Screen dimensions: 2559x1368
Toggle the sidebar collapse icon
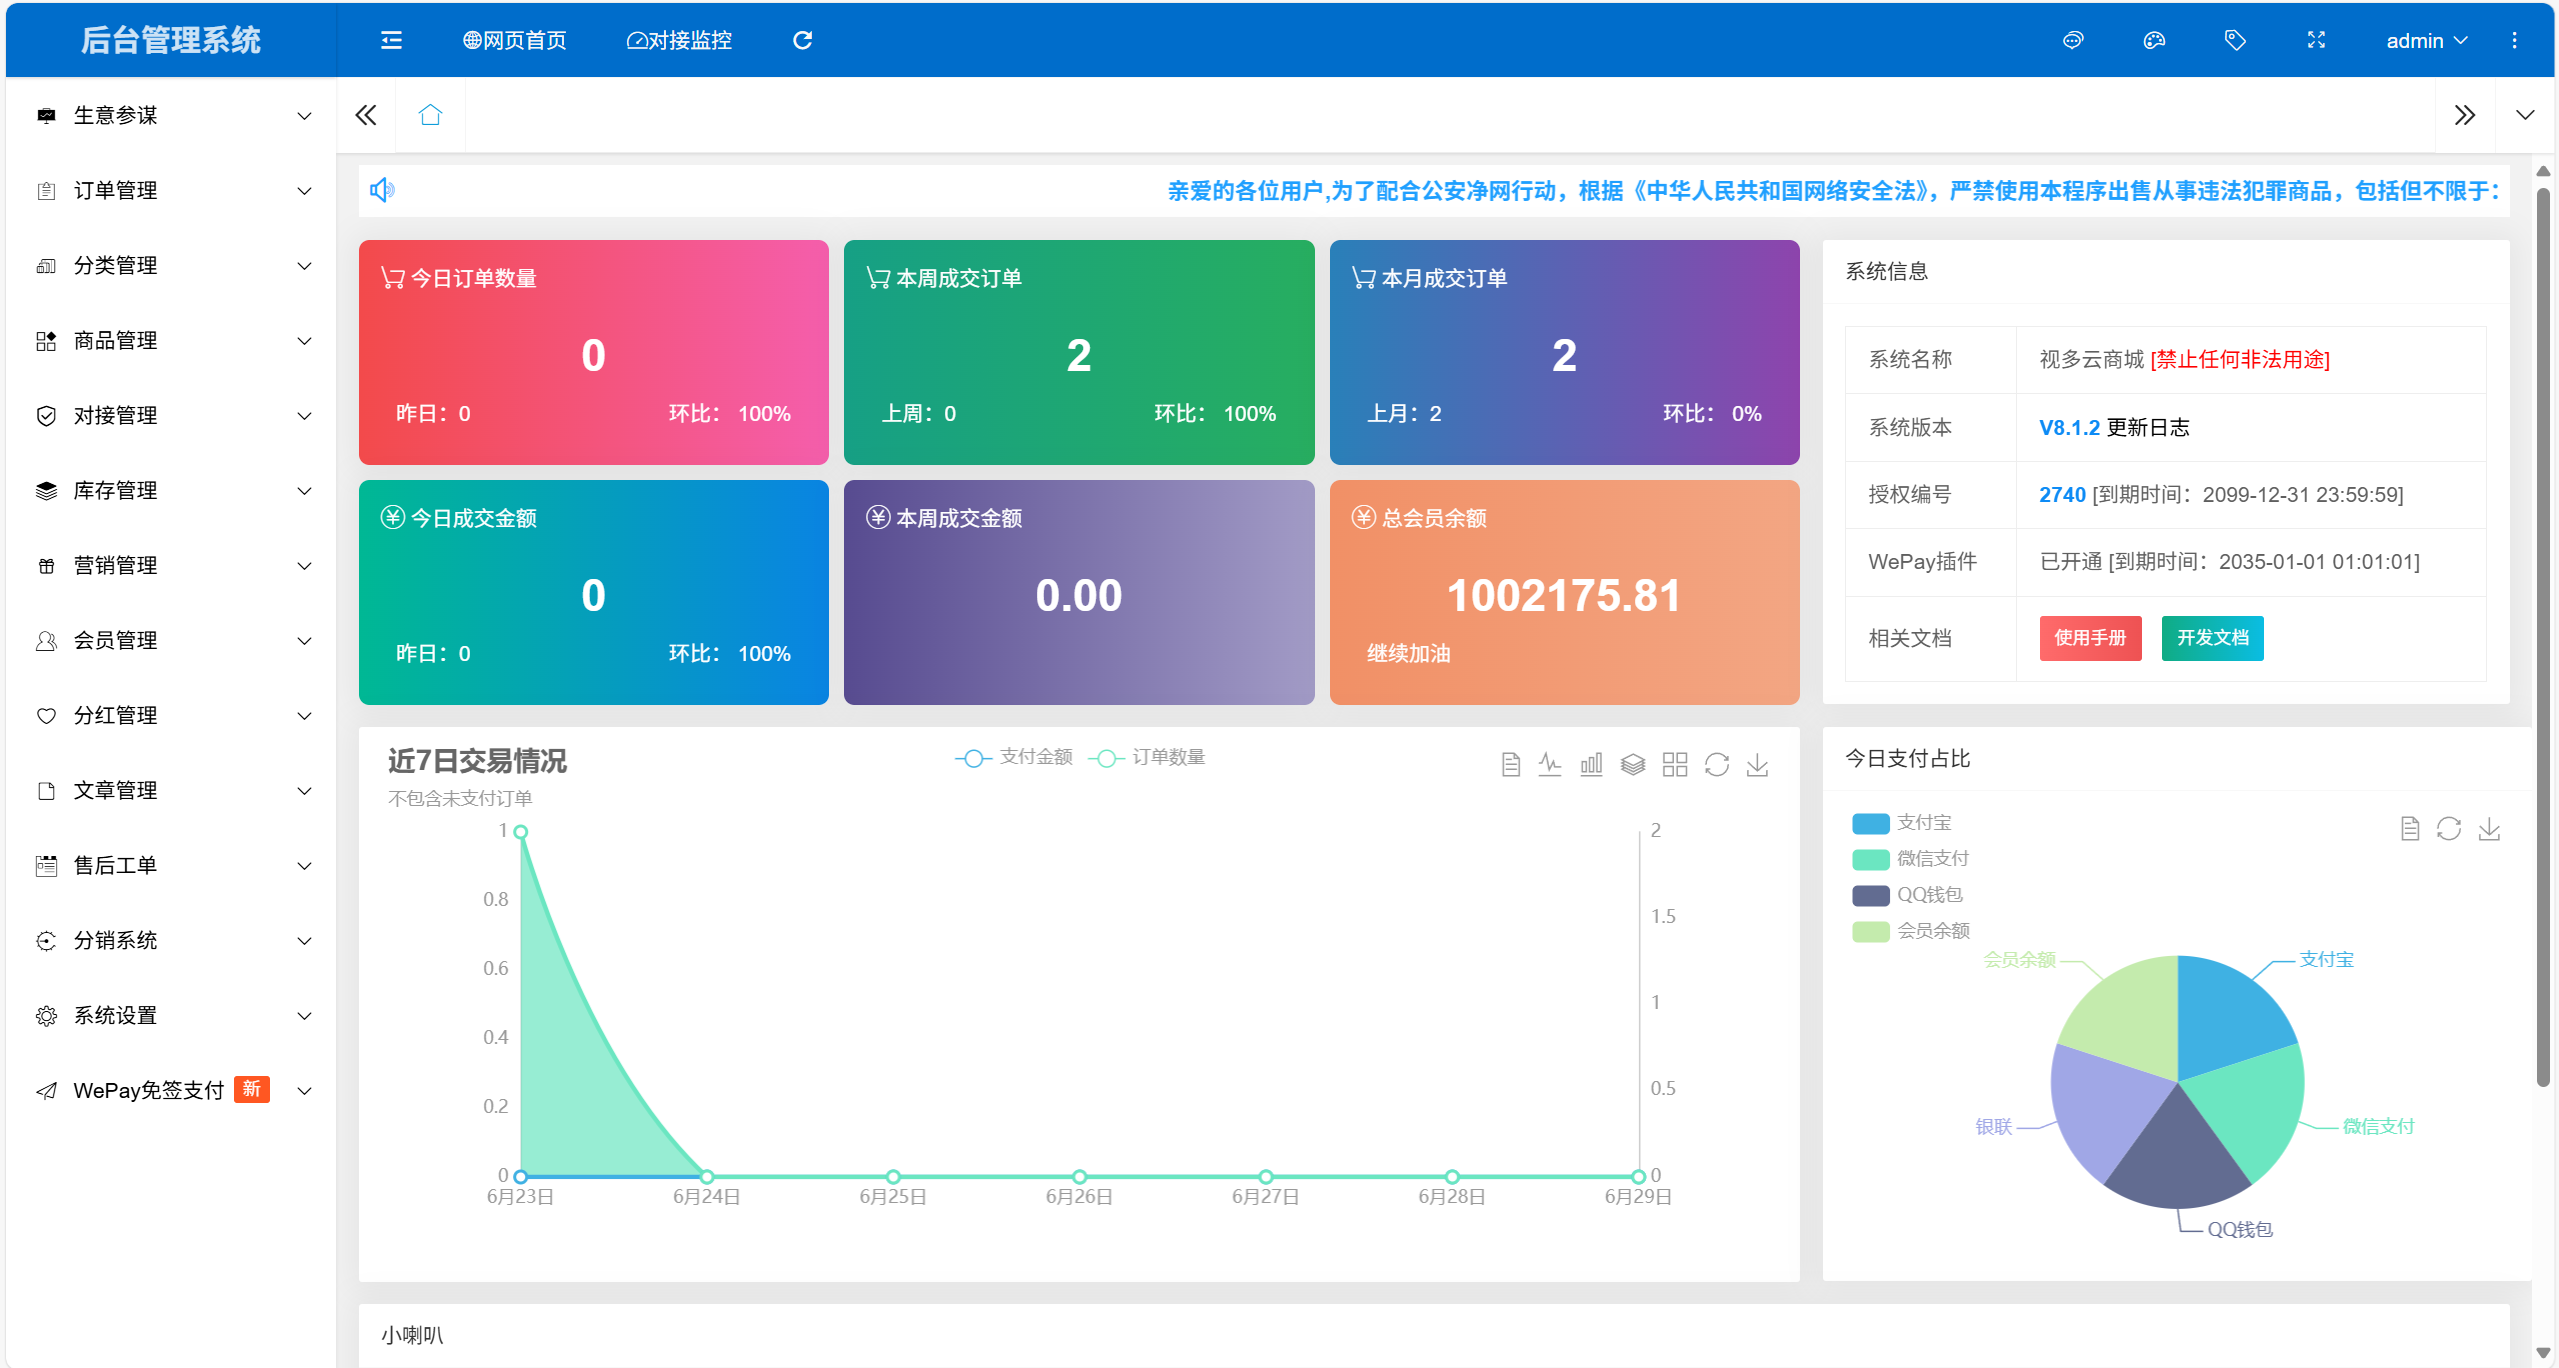click(x=391, y=40)
